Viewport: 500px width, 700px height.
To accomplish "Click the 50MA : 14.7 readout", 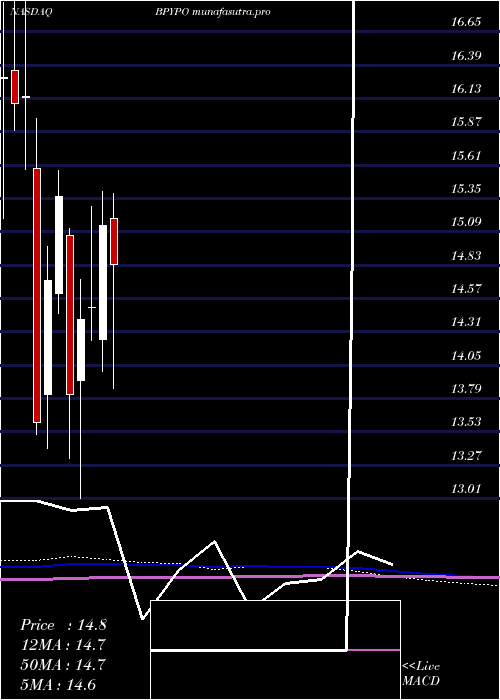I will [62, 665].
